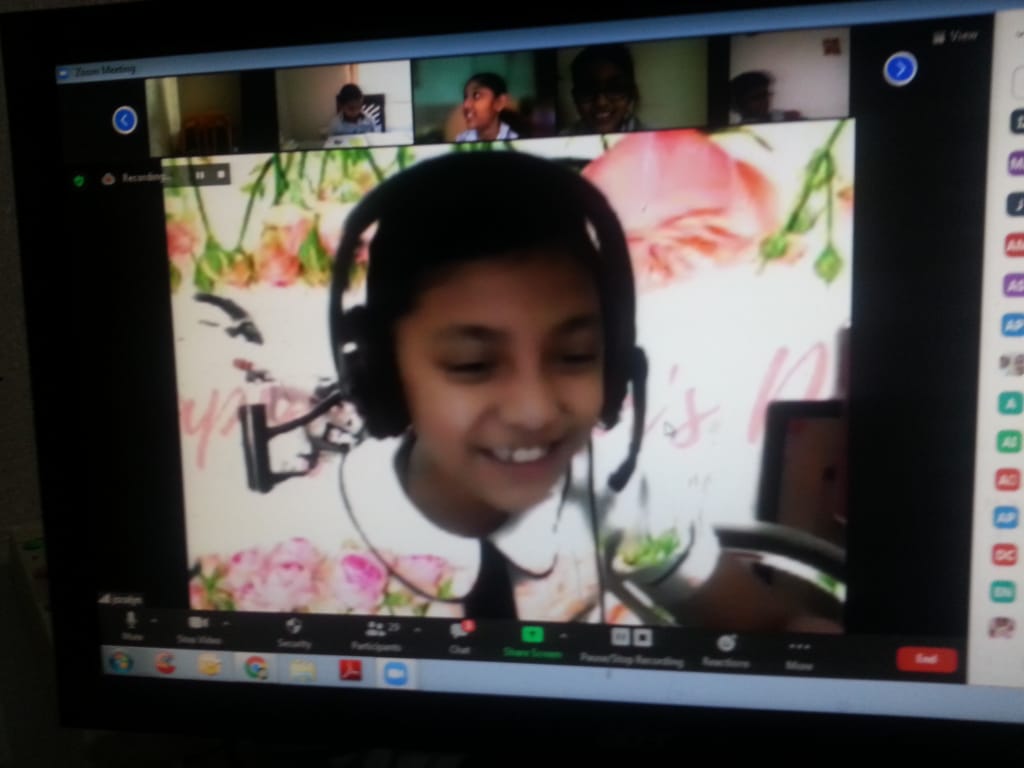Screen dimensions: 1024x768
Task: Click the red End meeting button
Action: coord(927,659)
